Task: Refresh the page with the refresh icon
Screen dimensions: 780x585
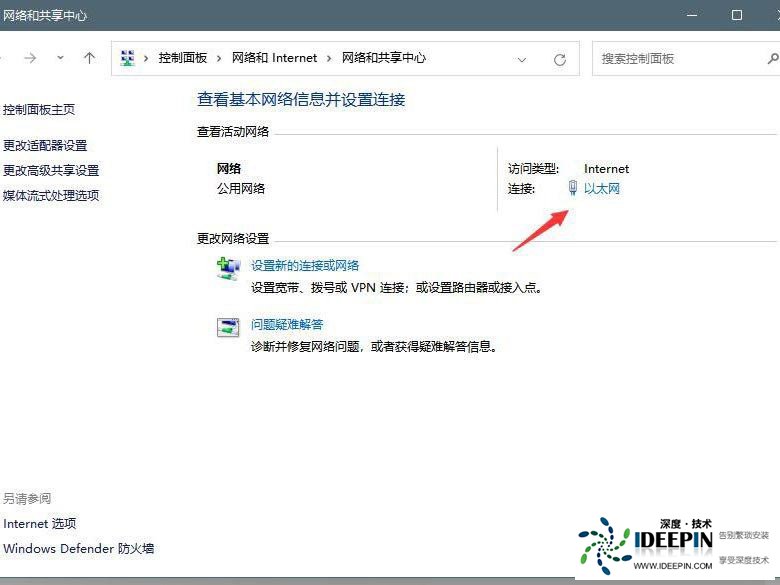Action: click(560, 60)
